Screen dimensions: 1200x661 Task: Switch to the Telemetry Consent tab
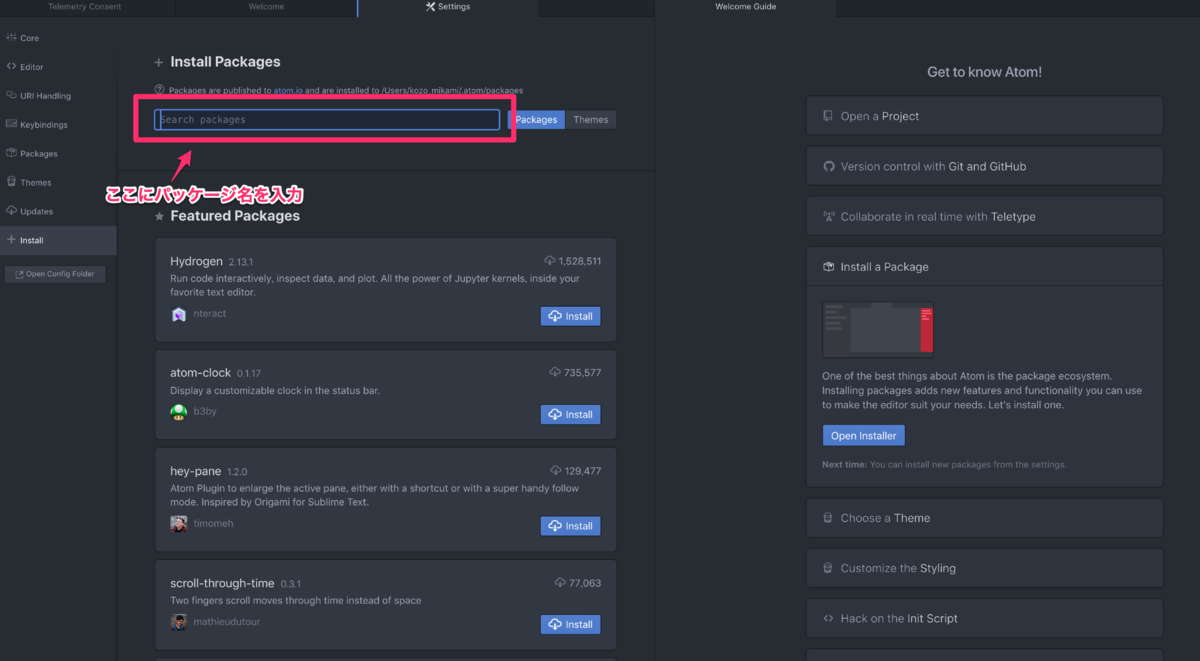[x=85, y=7]
